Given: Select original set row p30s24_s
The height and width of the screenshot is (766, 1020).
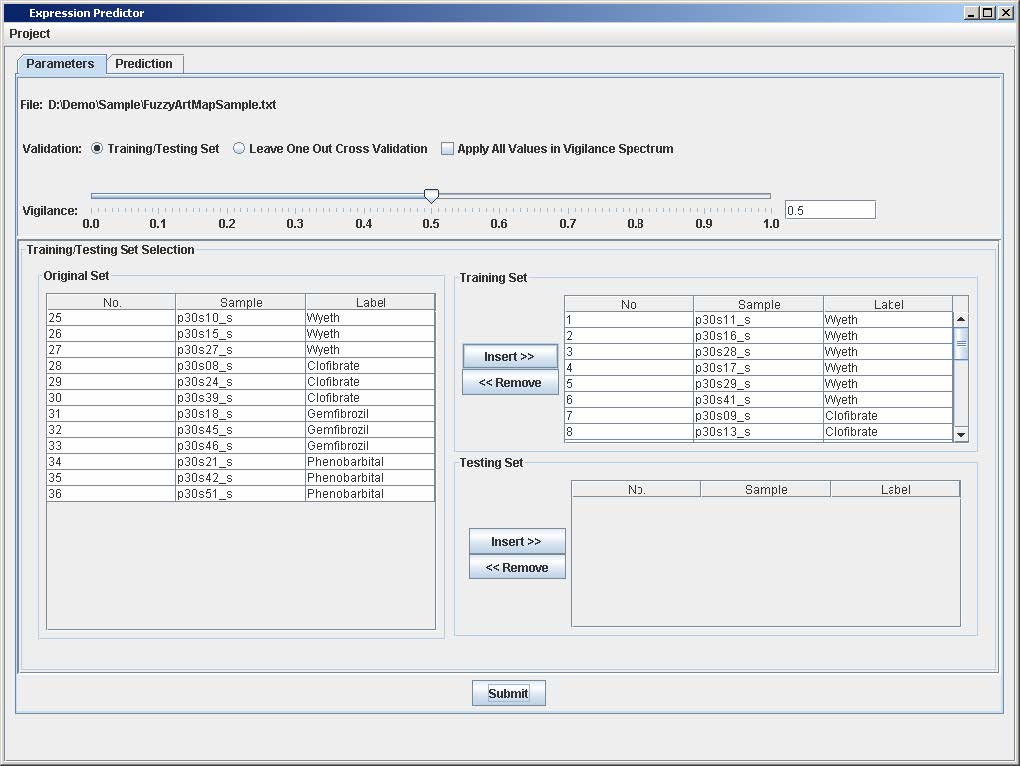Looking at the screenshot, I should (x=241, y=382).
